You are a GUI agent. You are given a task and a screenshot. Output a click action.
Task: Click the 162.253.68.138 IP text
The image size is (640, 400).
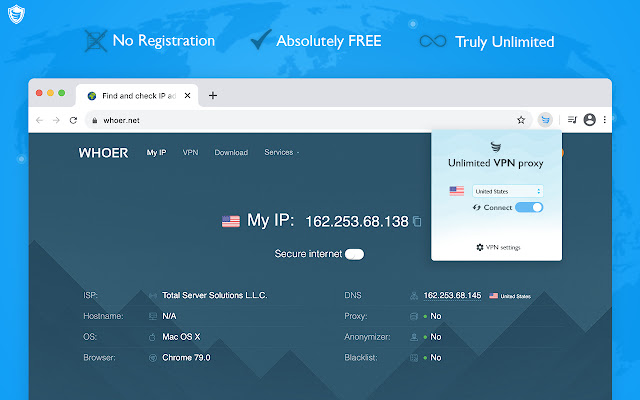tap(357, 221)
